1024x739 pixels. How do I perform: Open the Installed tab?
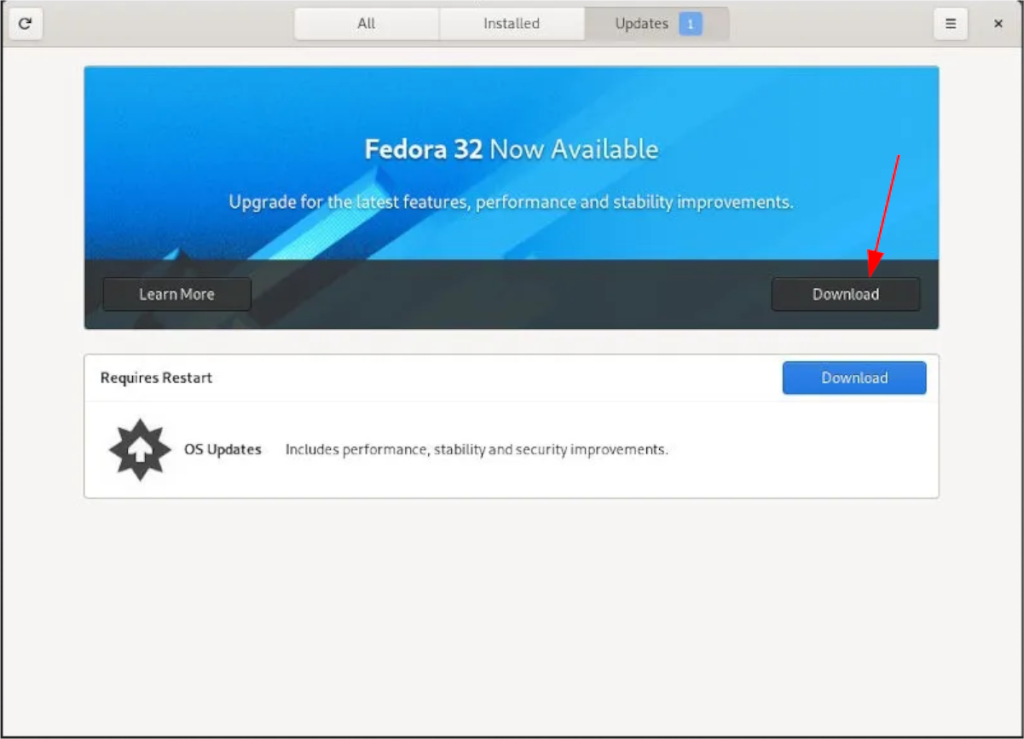pyautogui.click(x=512, y=23)
